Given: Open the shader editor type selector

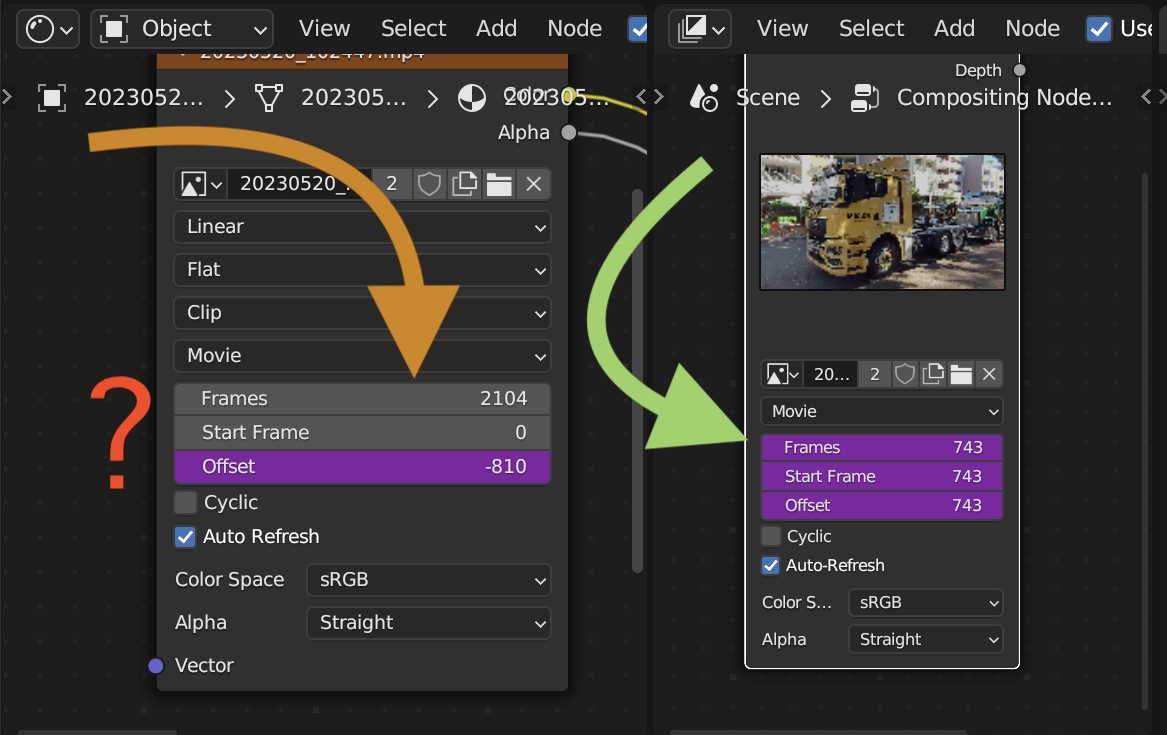Looking at the screenshot, I should click(x=48, y=29).
